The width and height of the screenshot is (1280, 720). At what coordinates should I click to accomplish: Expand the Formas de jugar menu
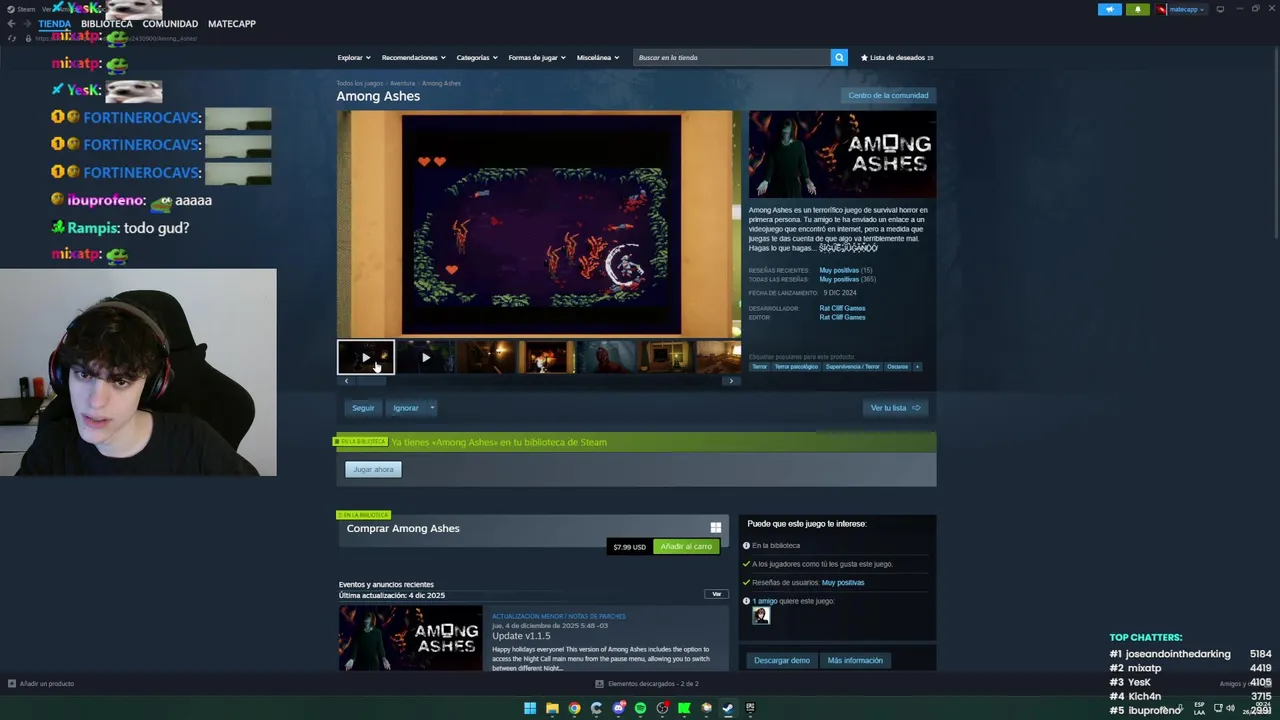537,57
